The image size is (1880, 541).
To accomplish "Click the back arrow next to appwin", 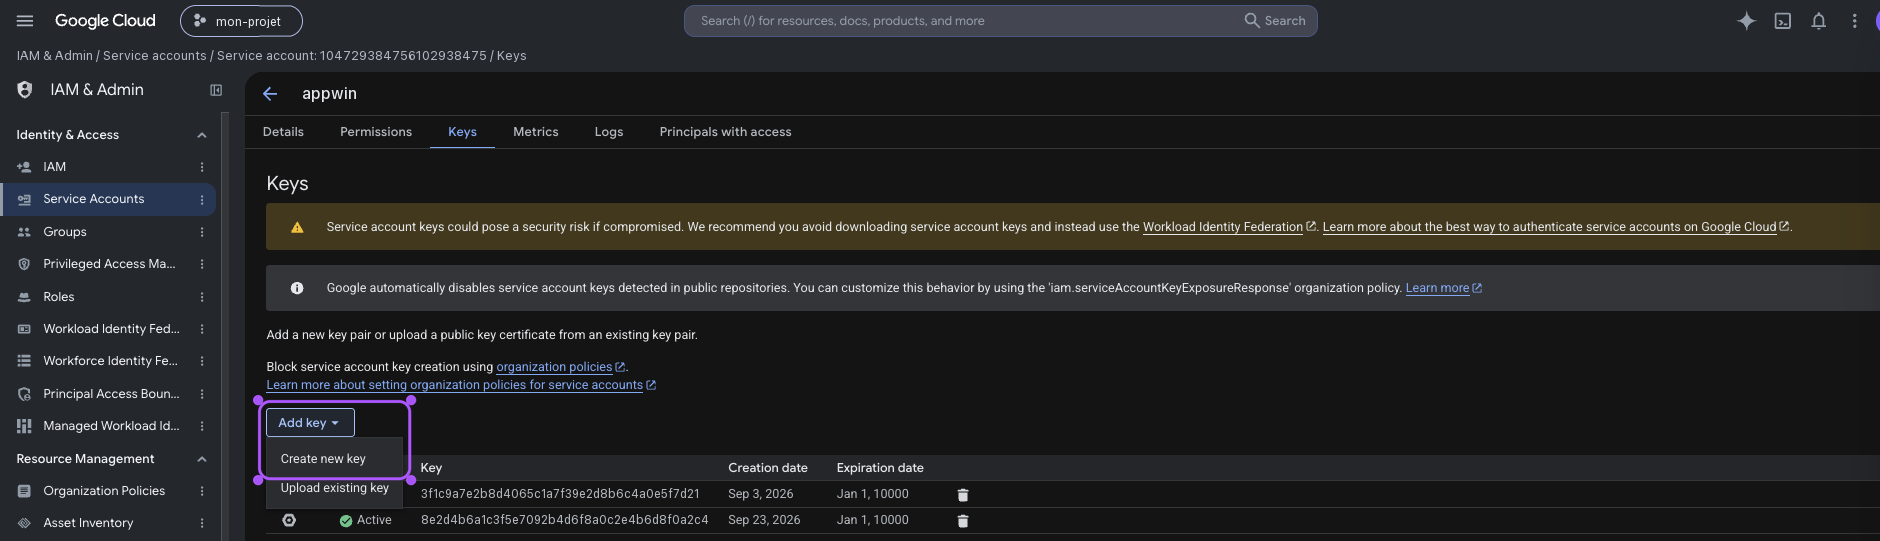I will pyautogui.click(x=270, y=94).
